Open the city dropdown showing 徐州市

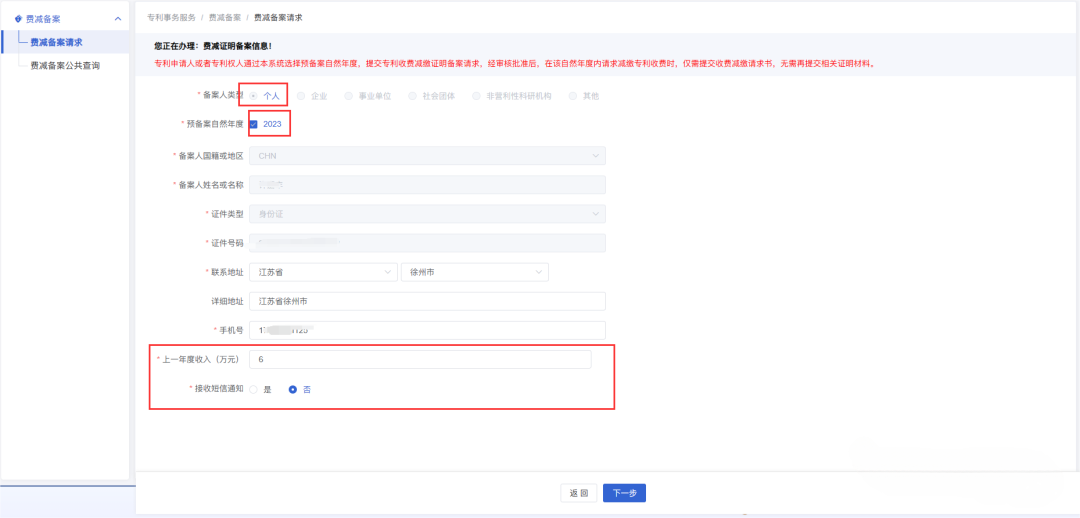(x=474, y=272)
